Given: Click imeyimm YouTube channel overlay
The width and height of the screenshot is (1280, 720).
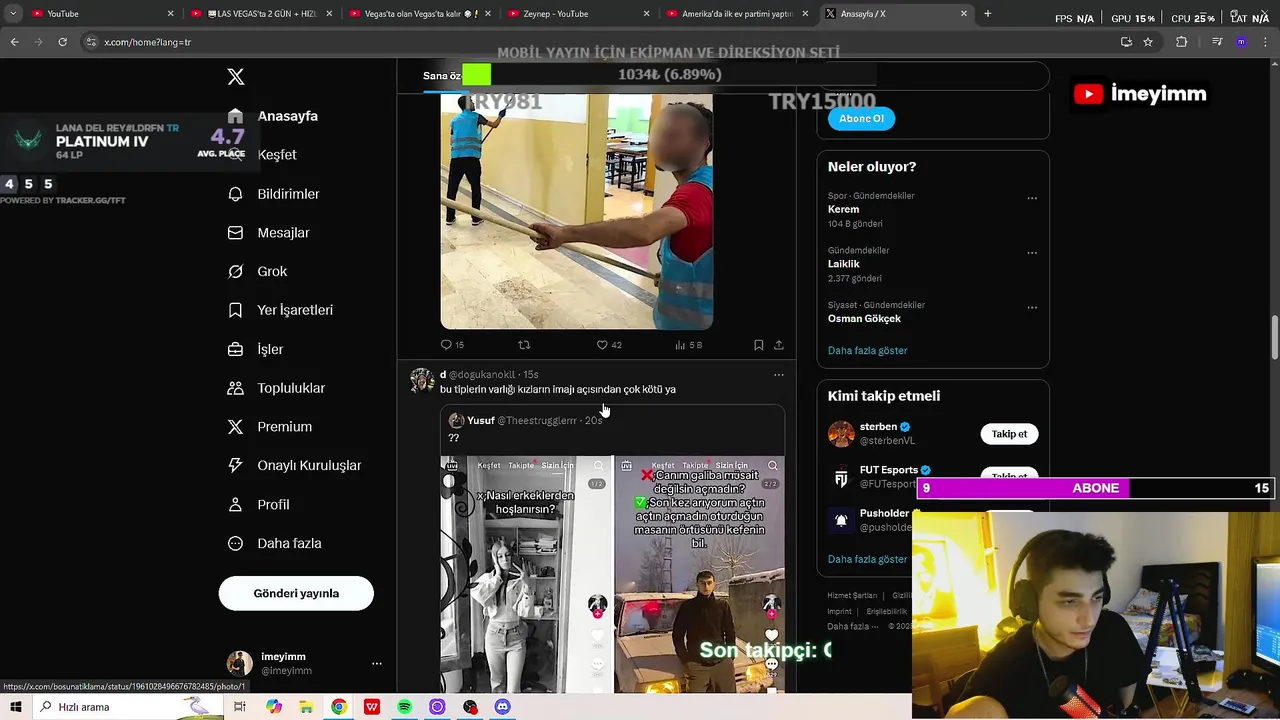Looking at the screenshot, I should (x=1140, y=94).
